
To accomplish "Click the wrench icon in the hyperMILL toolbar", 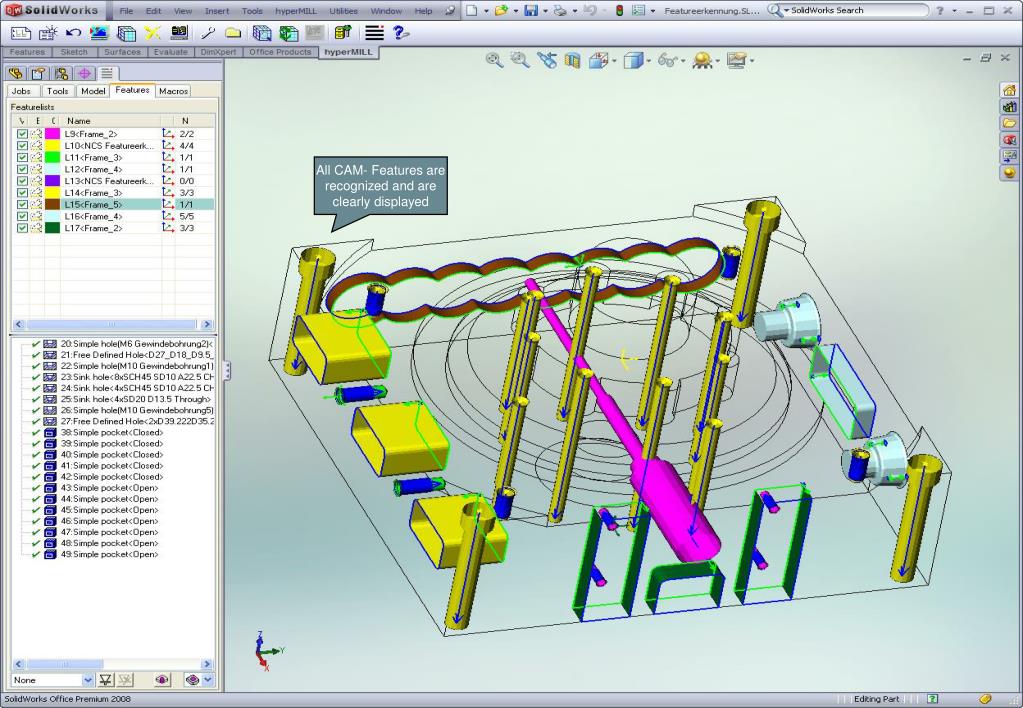I will (x=208, y=33).
